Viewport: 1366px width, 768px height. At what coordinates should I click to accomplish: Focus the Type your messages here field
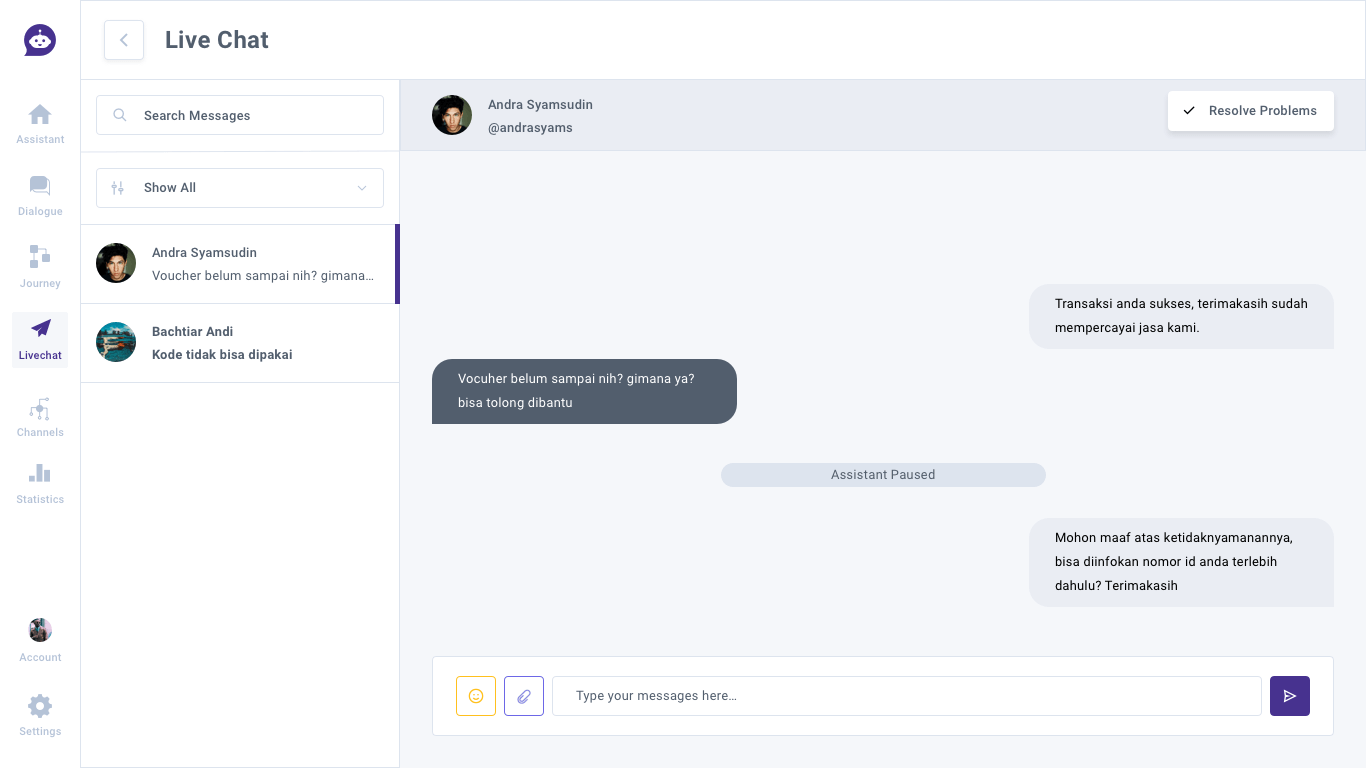pyautogui.click(x=907, y=696)
